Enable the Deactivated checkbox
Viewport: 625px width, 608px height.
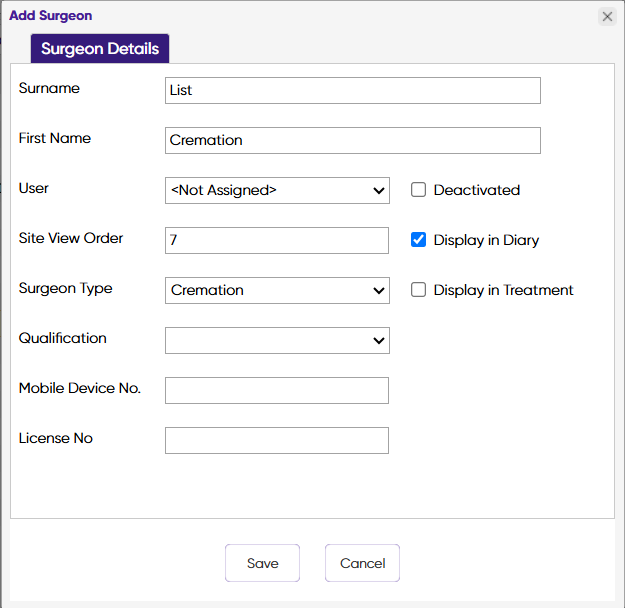419,190
